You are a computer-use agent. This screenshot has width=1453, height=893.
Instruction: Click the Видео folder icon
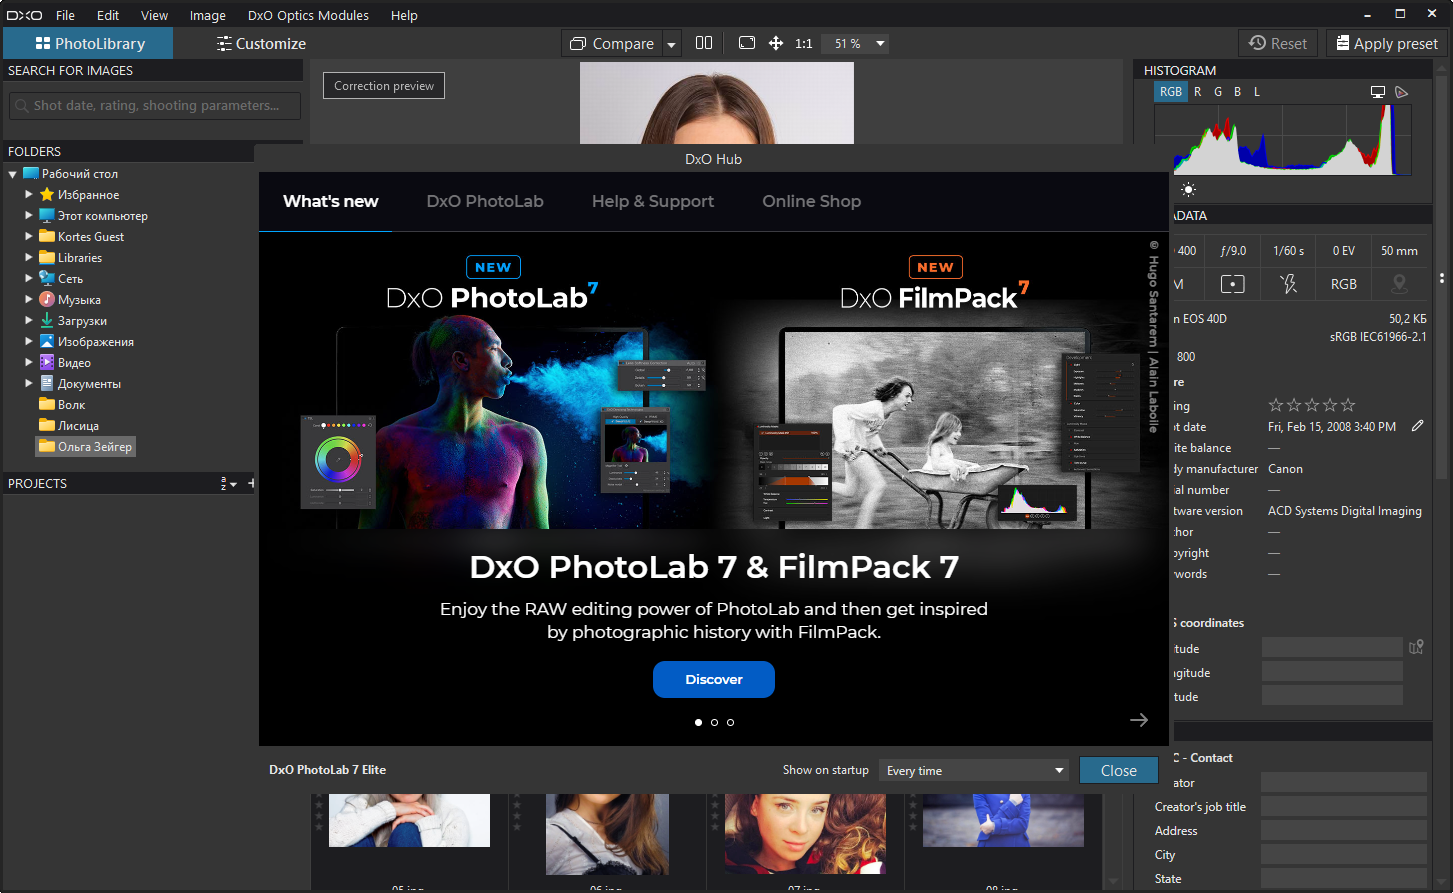pyautogui.click(x=47, y=362)
